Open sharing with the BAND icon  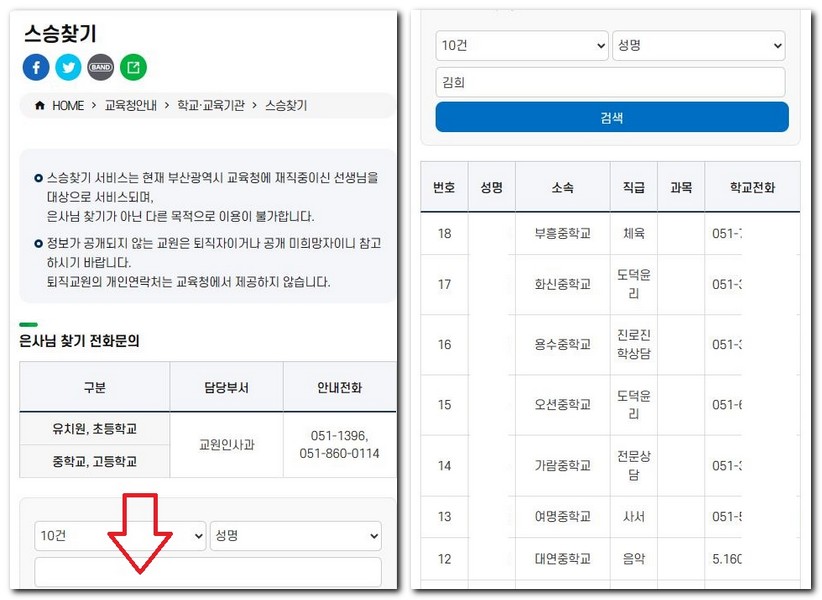click(x=100, y=67)
